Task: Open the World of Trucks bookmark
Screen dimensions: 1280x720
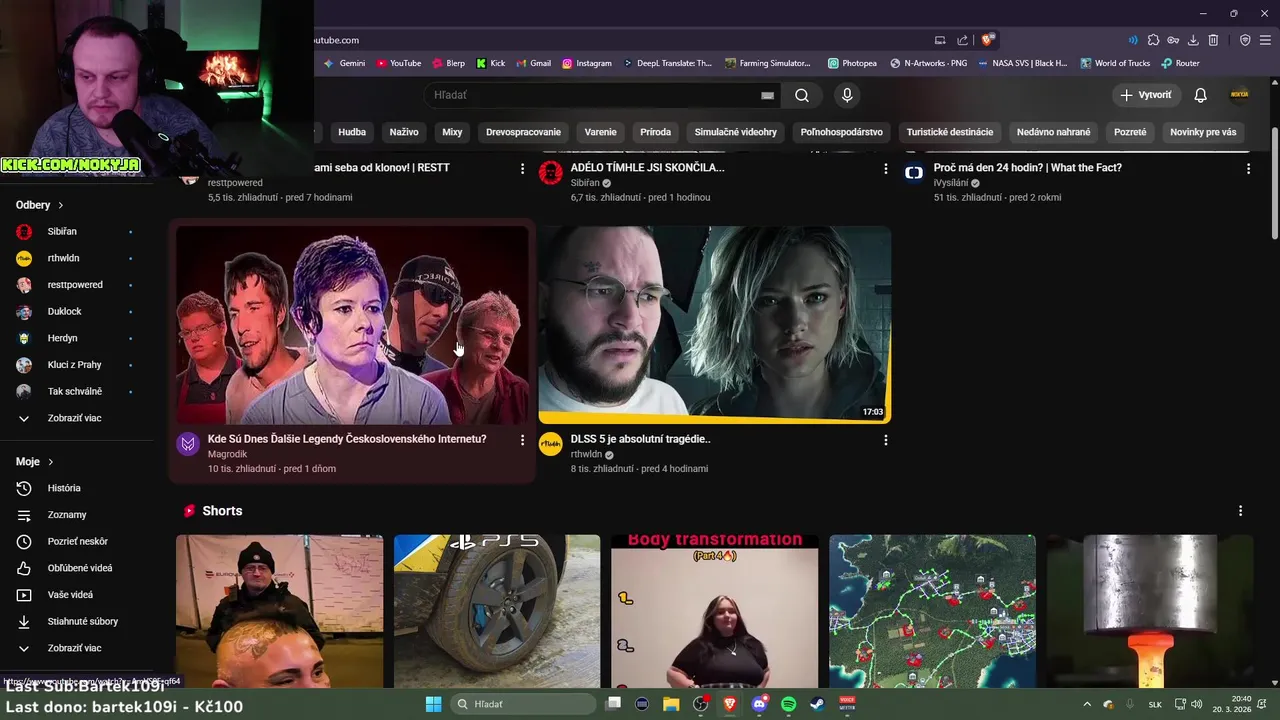Action: tap(1114, 63)
